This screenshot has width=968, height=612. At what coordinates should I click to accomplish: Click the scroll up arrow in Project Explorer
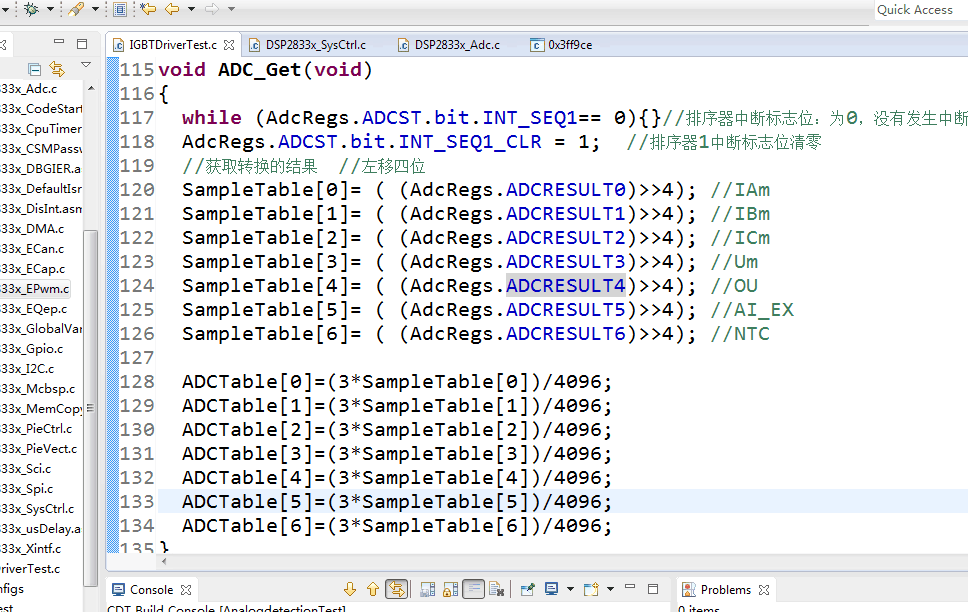point(91,88)
